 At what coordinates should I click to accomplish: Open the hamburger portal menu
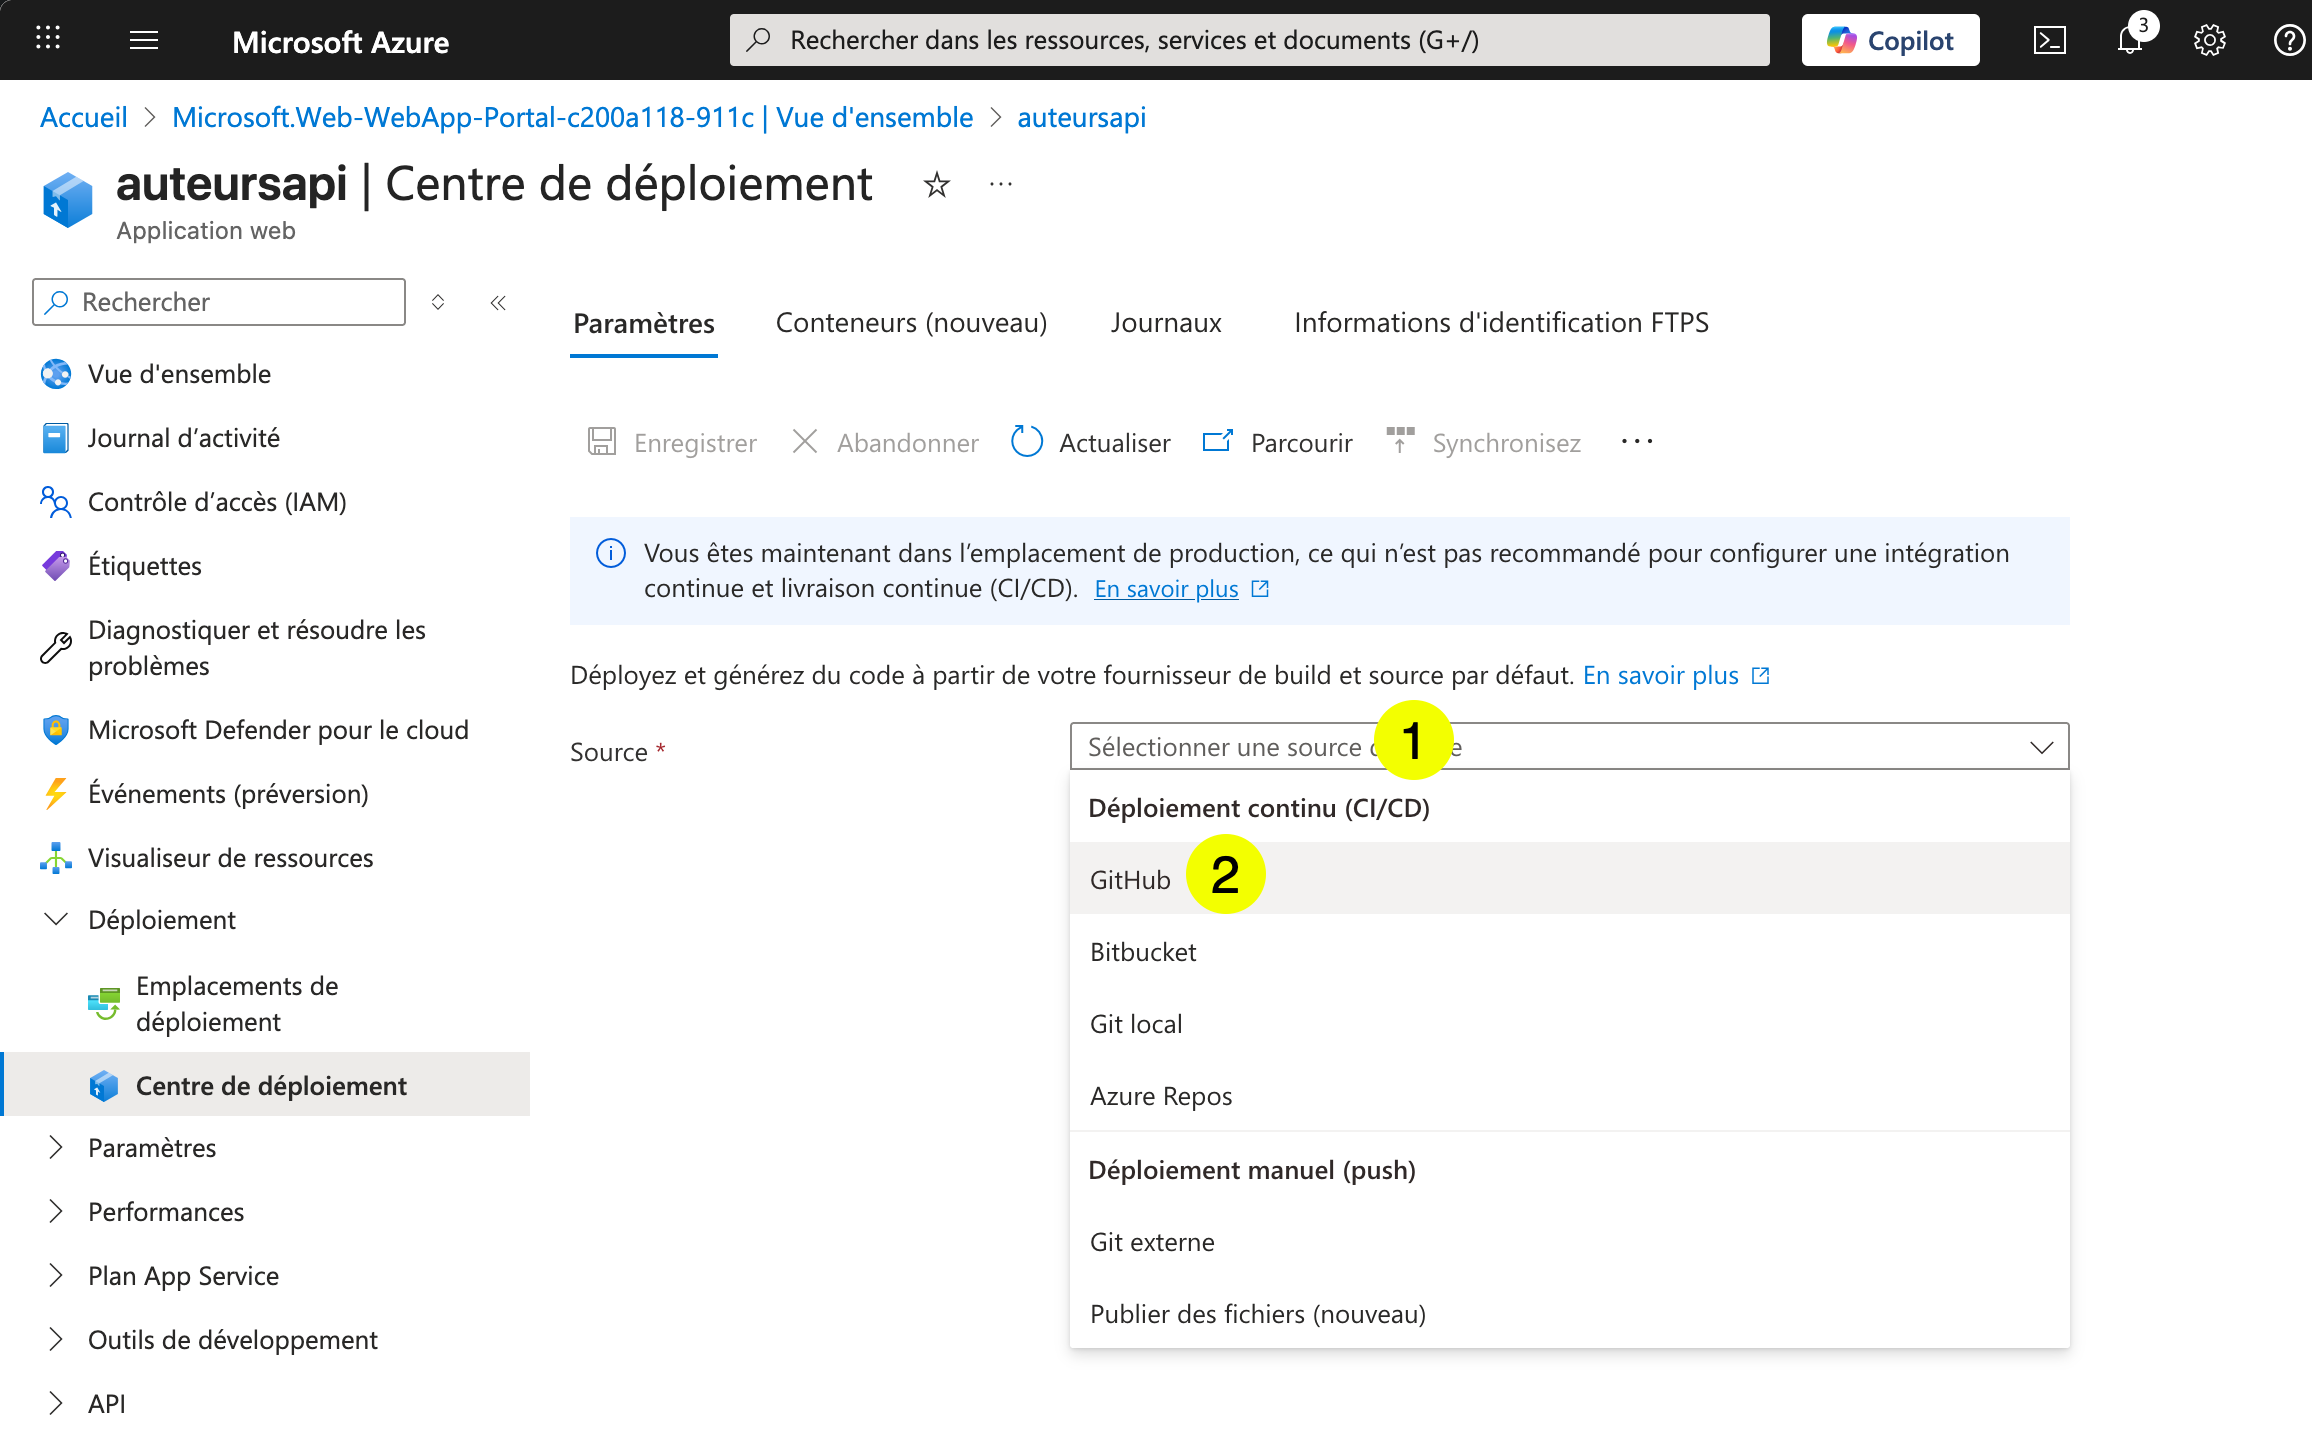point(143,40)
